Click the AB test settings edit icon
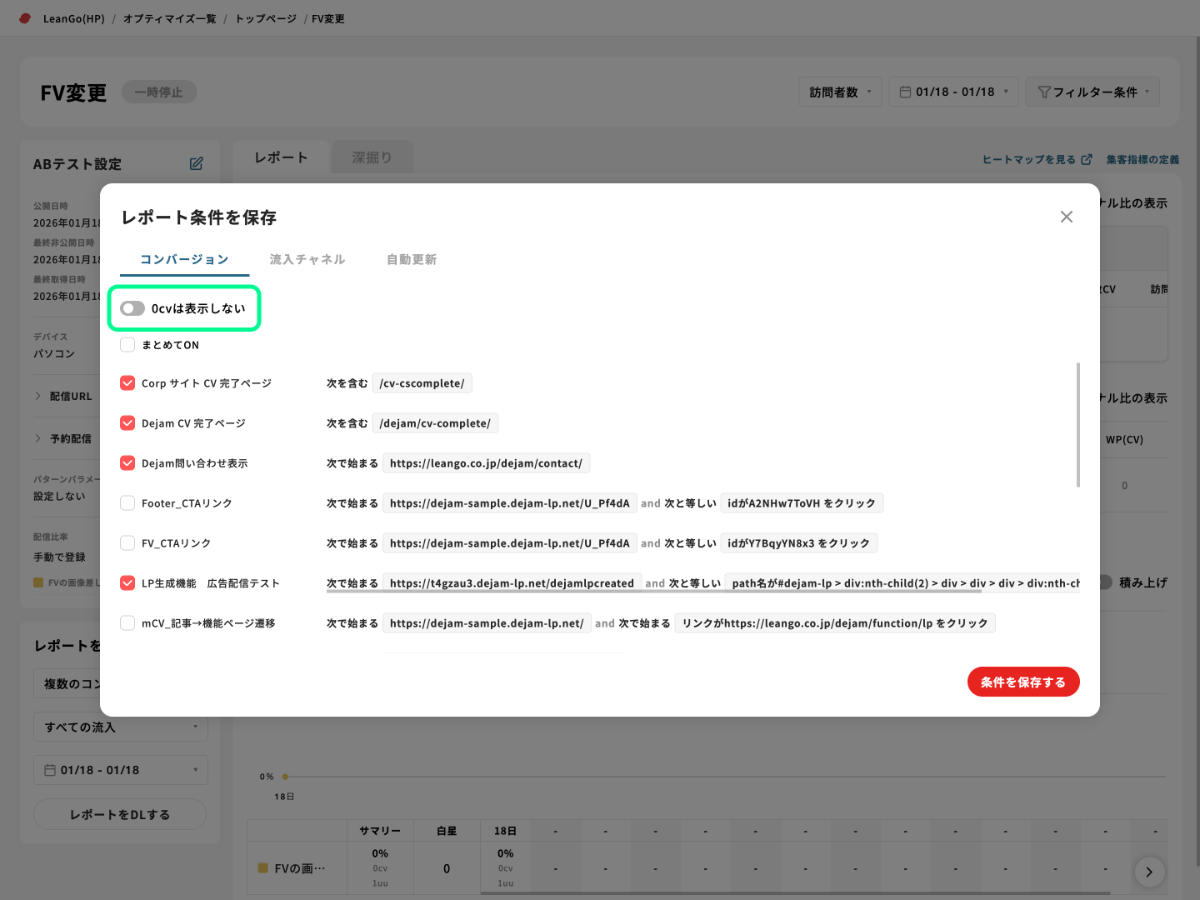The image size is (1200, 900). [197, 163]
